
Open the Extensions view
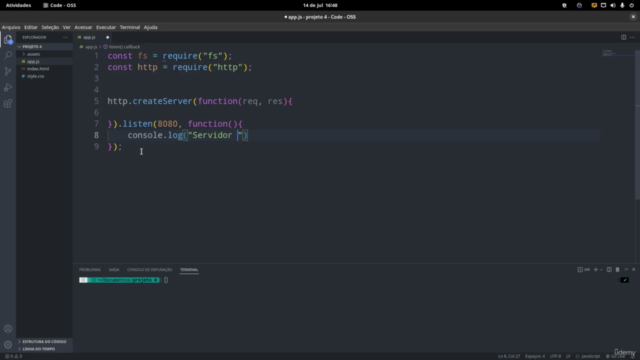click(x=8, y=103)
